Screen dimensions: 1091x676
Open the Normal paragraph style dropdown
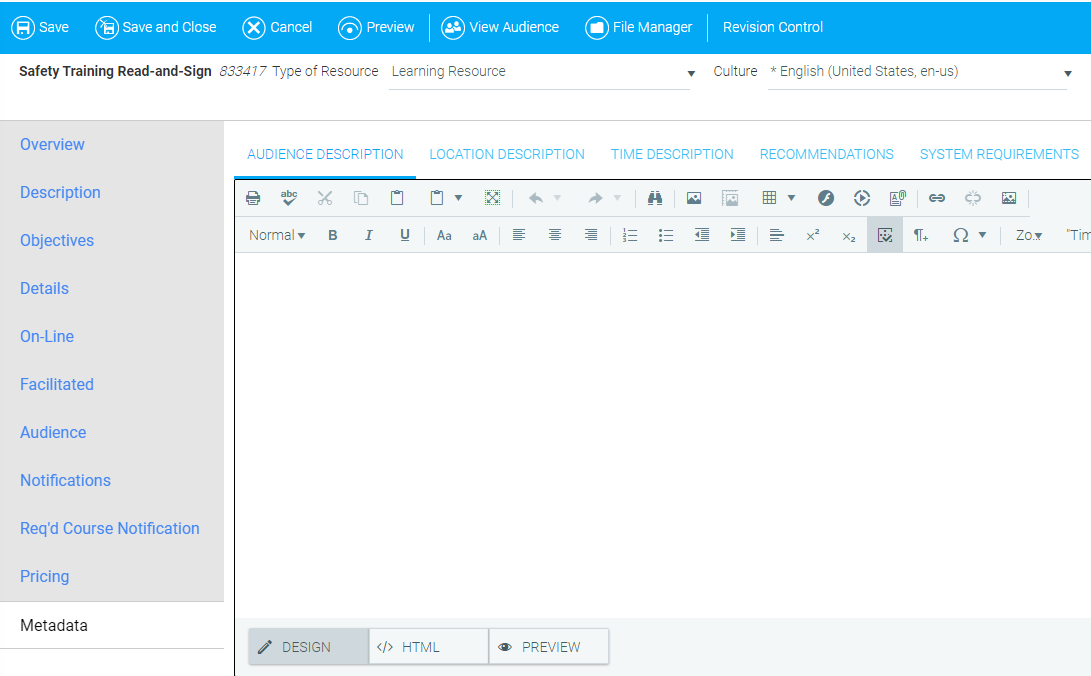click(277, 235)
